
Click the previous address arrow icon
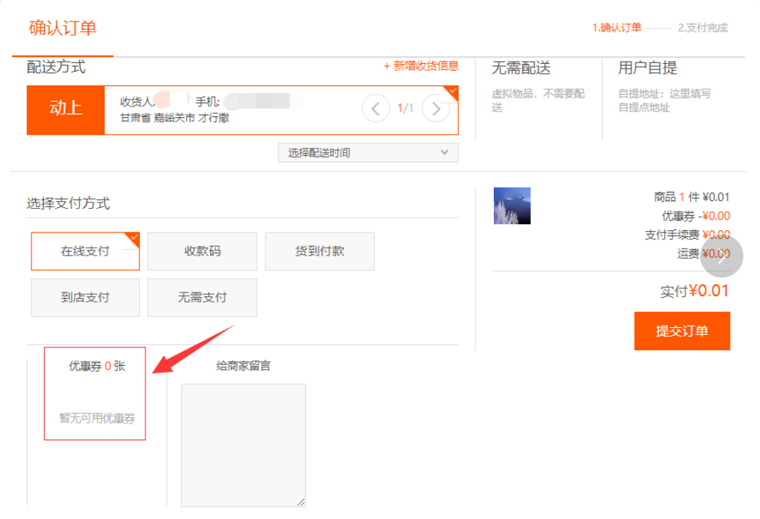(x=376, y=108)
